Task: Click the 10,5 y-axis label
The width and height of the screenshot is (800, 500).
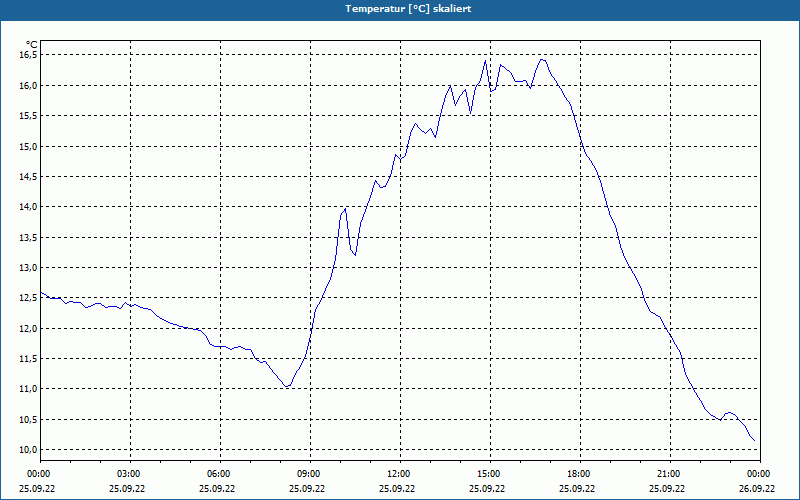Action: tap(29, 419)
